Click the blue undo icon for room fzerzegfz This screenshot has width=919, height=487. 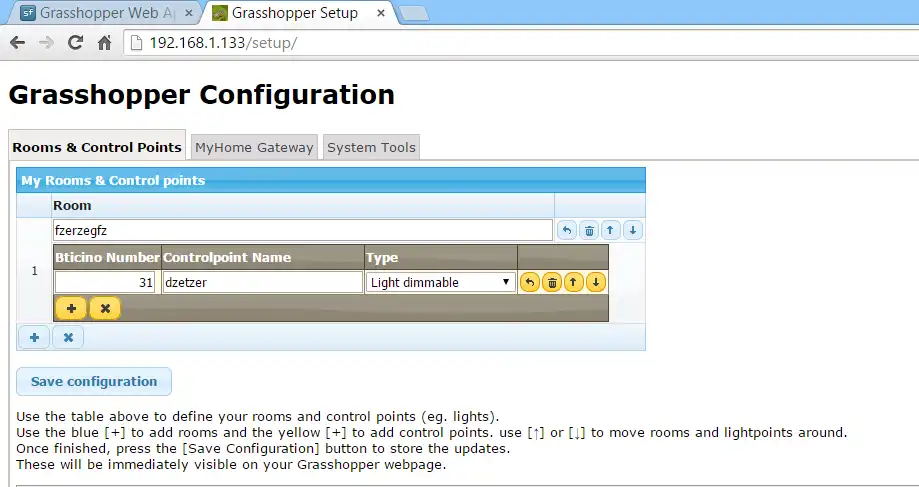567,230
